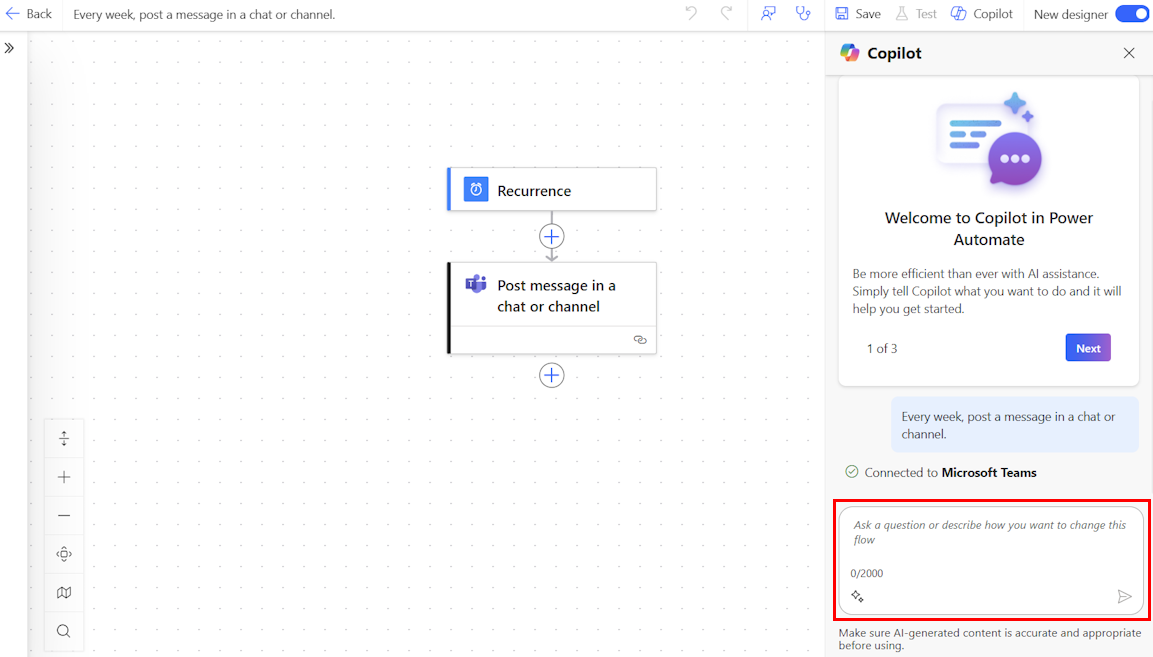The width and height of the screenshot is (1153, 657).
Task: Select the Recurrence trigger card
Action: tap(551, 188)
